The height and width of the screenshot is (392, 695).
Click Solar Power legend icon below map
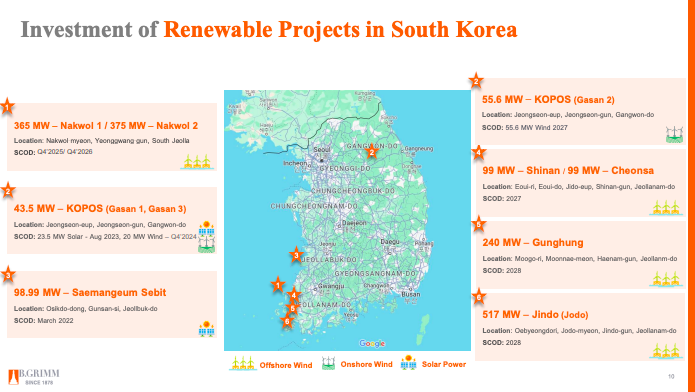click(x=408, y=363)
